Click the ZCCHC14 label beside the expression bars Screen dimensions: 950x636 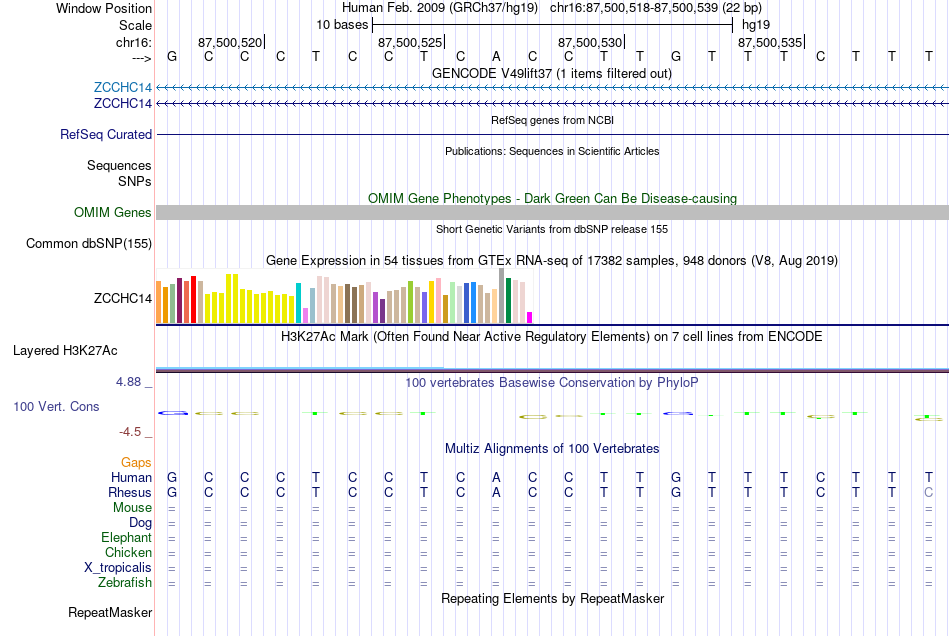[122, 298]
